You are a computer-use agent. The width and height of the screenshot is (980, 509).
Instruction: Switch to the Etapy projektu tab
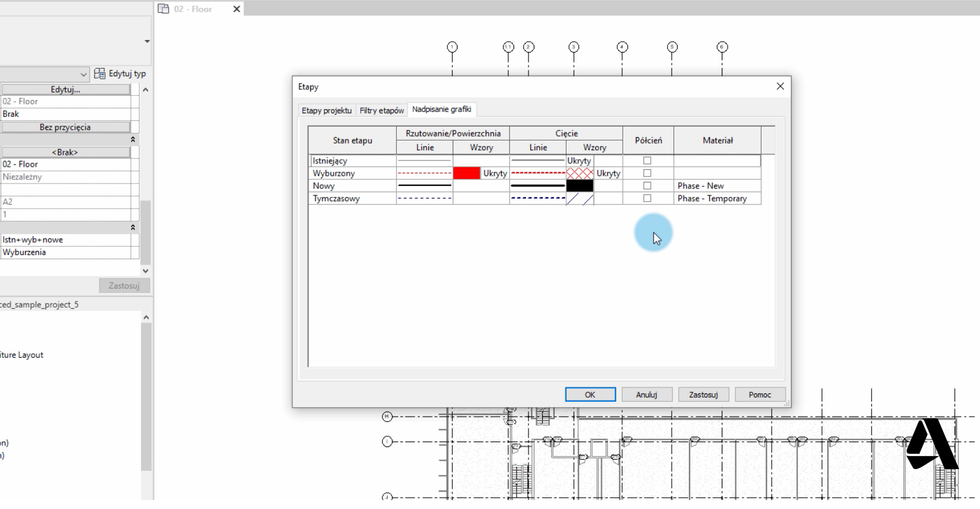326,111
